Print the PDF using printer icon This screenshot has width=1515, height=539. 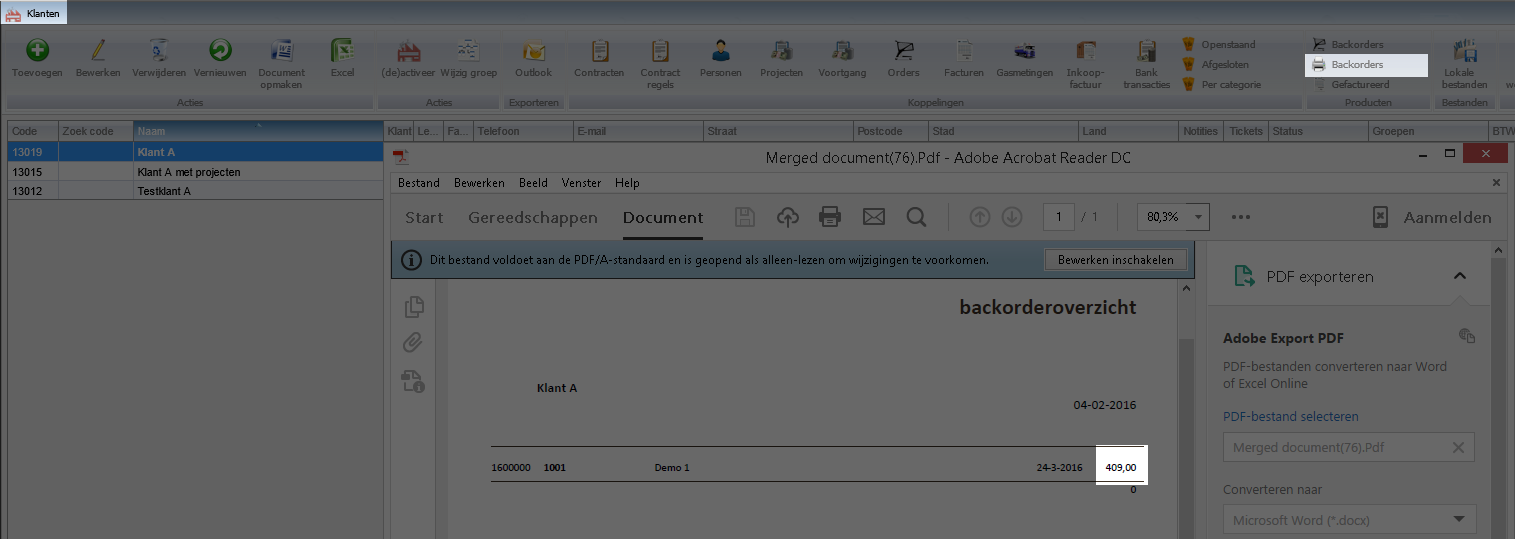[x=829, y=217]
